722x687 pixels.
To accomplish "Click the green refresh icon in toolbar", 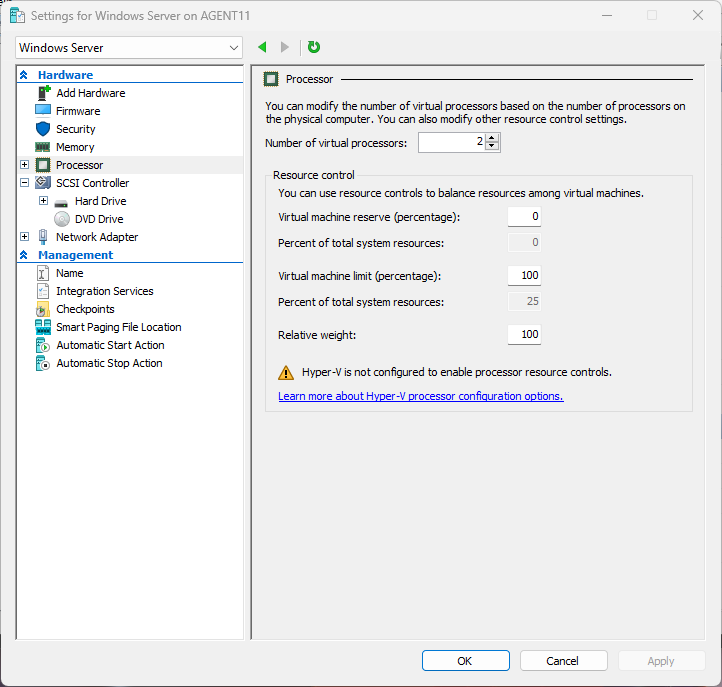I will [x=314, y=47].
